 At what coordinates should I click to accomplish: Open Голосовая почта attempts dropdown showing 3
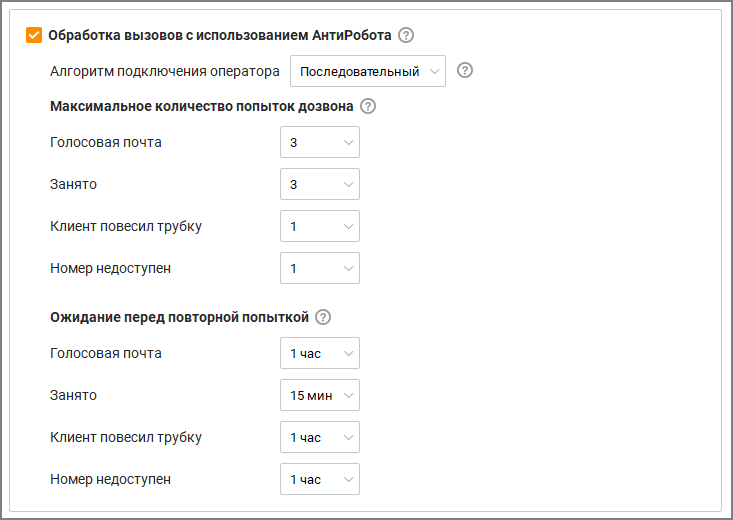click(x=320, y=142)
